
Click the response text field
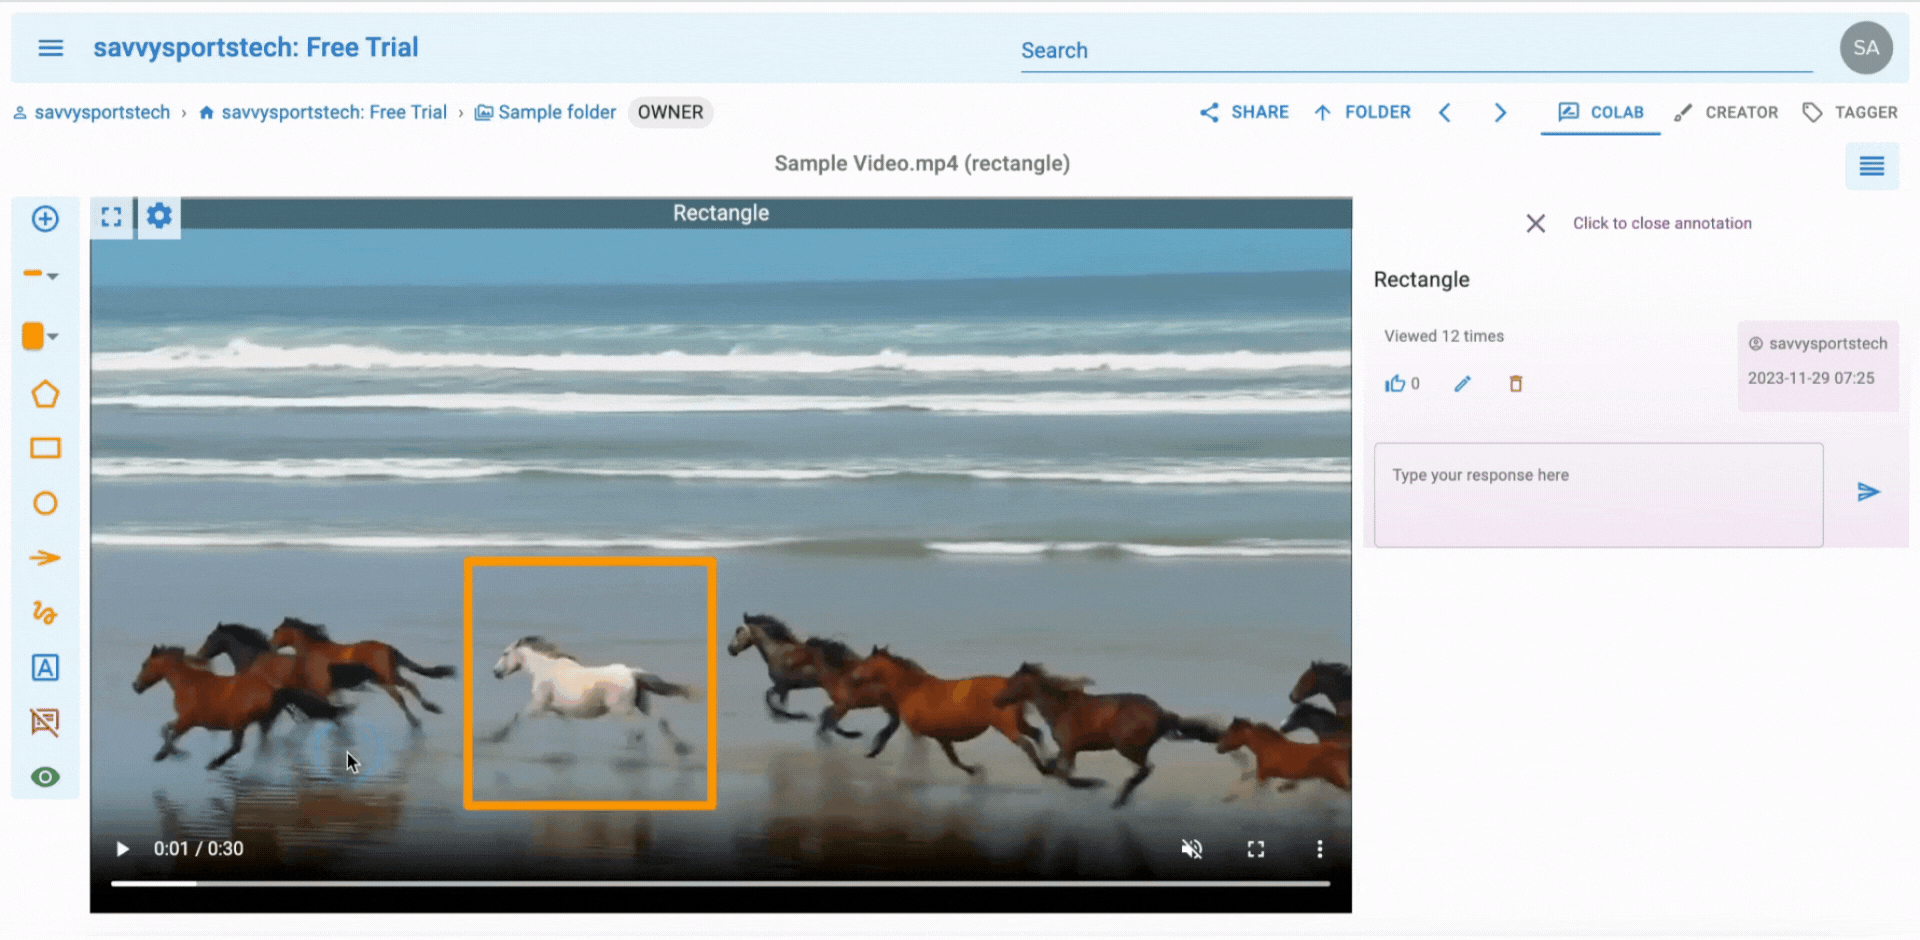click(x=1598, y=495)
